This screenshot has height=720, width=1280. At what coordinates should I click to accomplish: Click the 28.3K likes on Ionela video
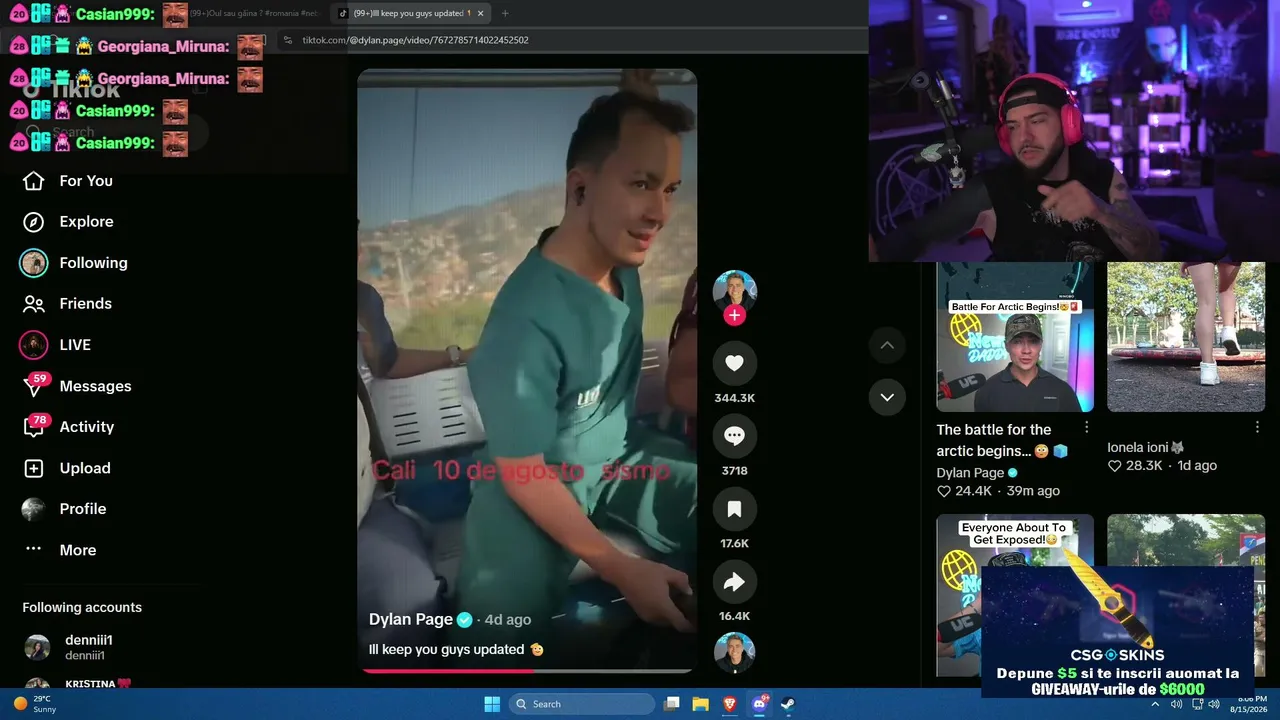1135,466
